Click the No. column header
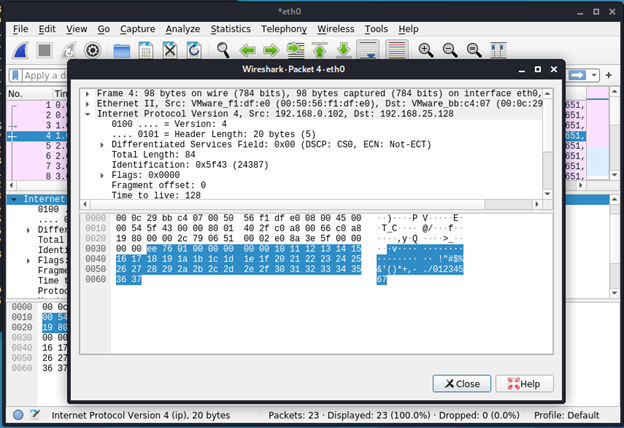This screenshot has height=428, width=624. [x=30, y=94]
